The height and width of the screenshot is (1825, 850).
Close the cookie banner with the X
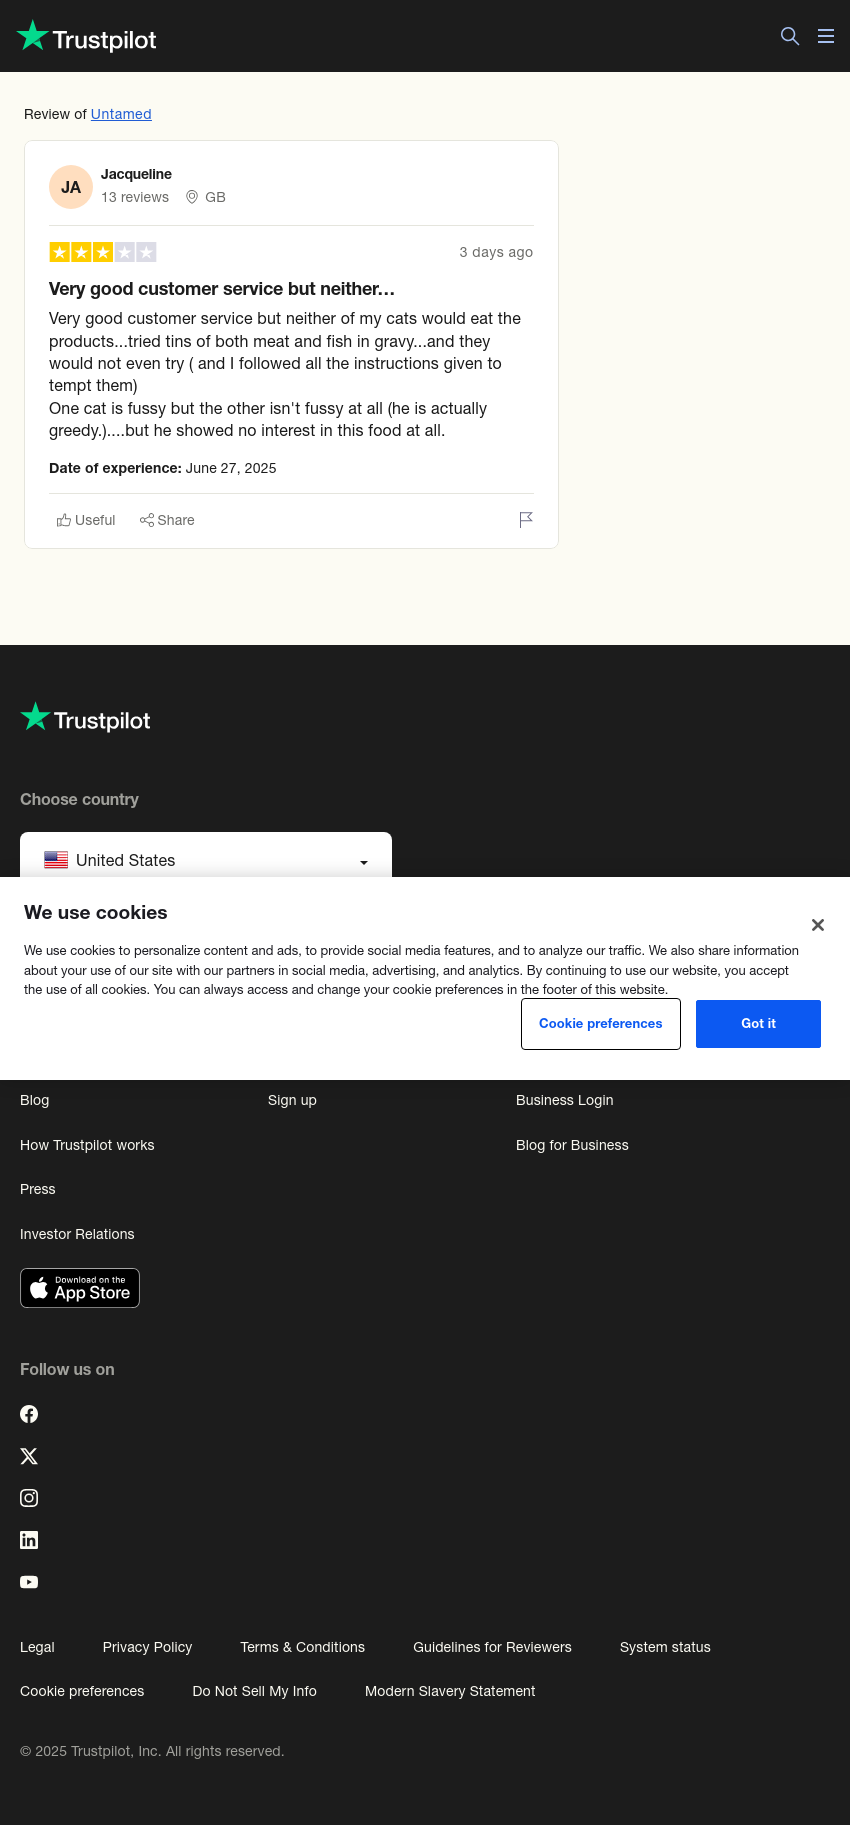[x=818, y=925]
